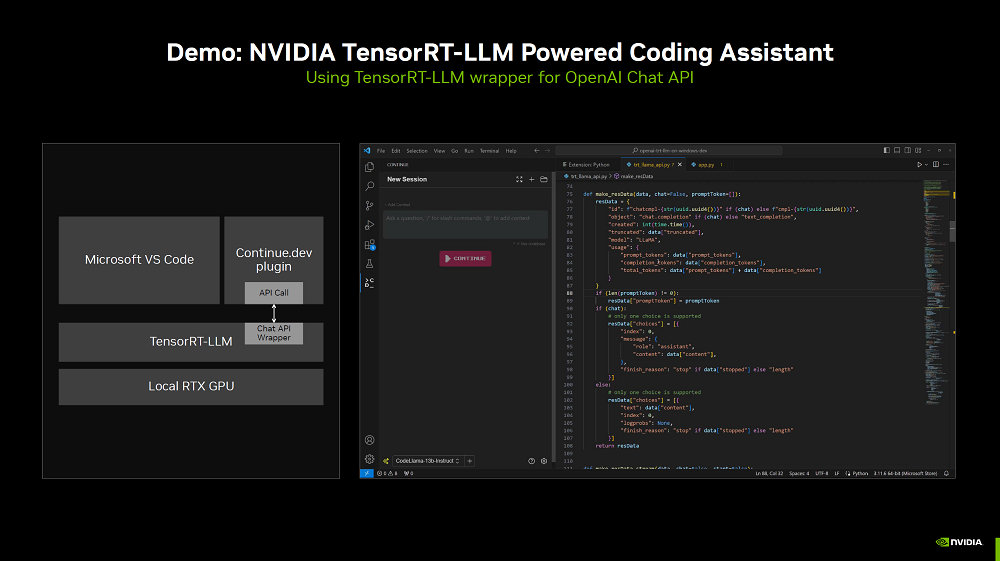Click the Add Context link
The height and width of the screenshot is (561, 1000).
pyautogui.click(x=399, y=205)
